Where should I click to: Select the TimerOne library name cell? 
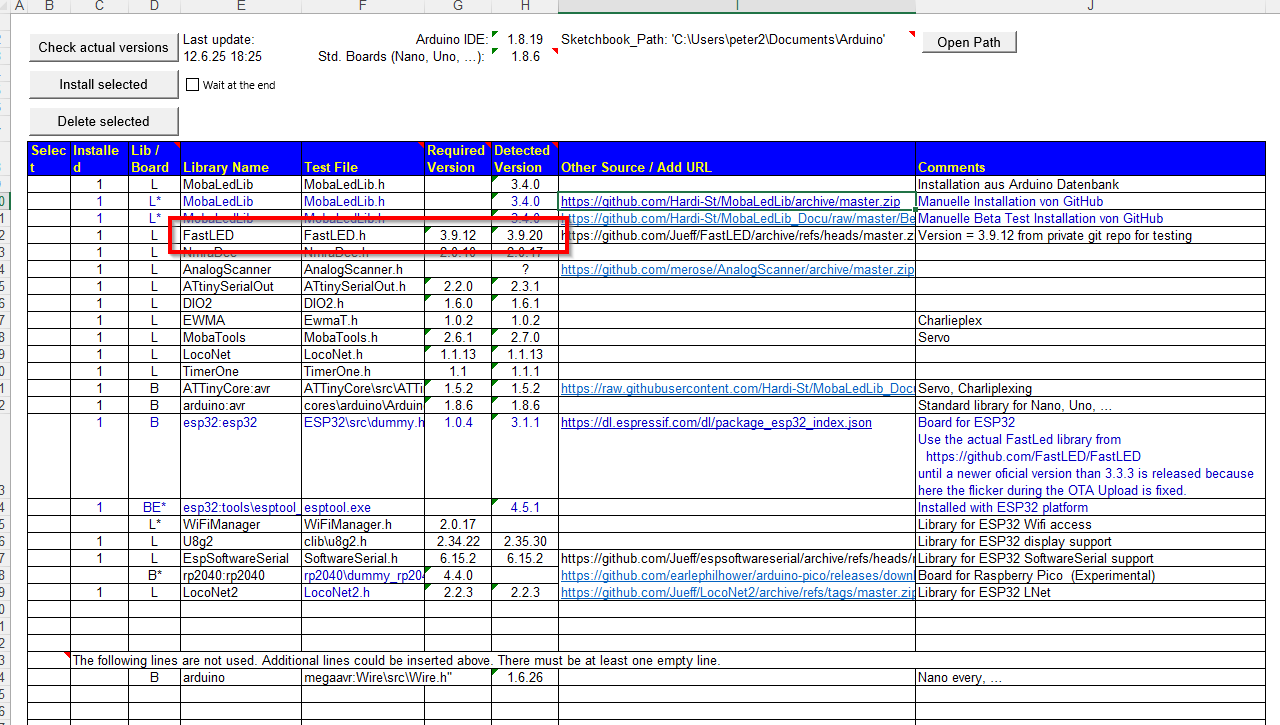(241, 372)
